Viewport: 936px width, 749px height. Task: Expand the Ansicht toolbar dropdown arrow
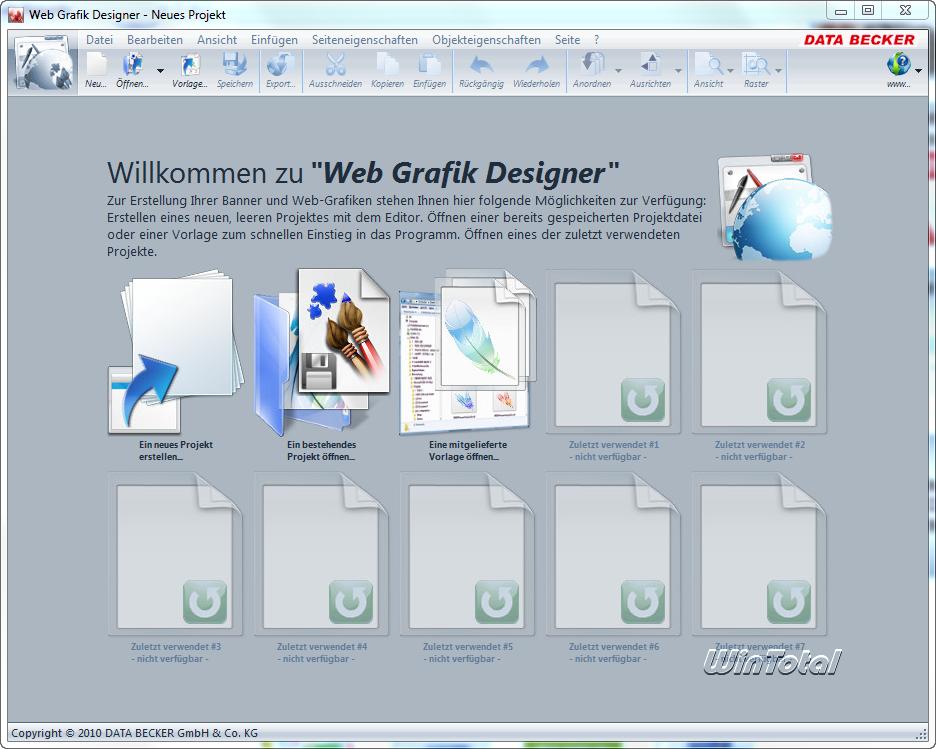pos(730,70)
